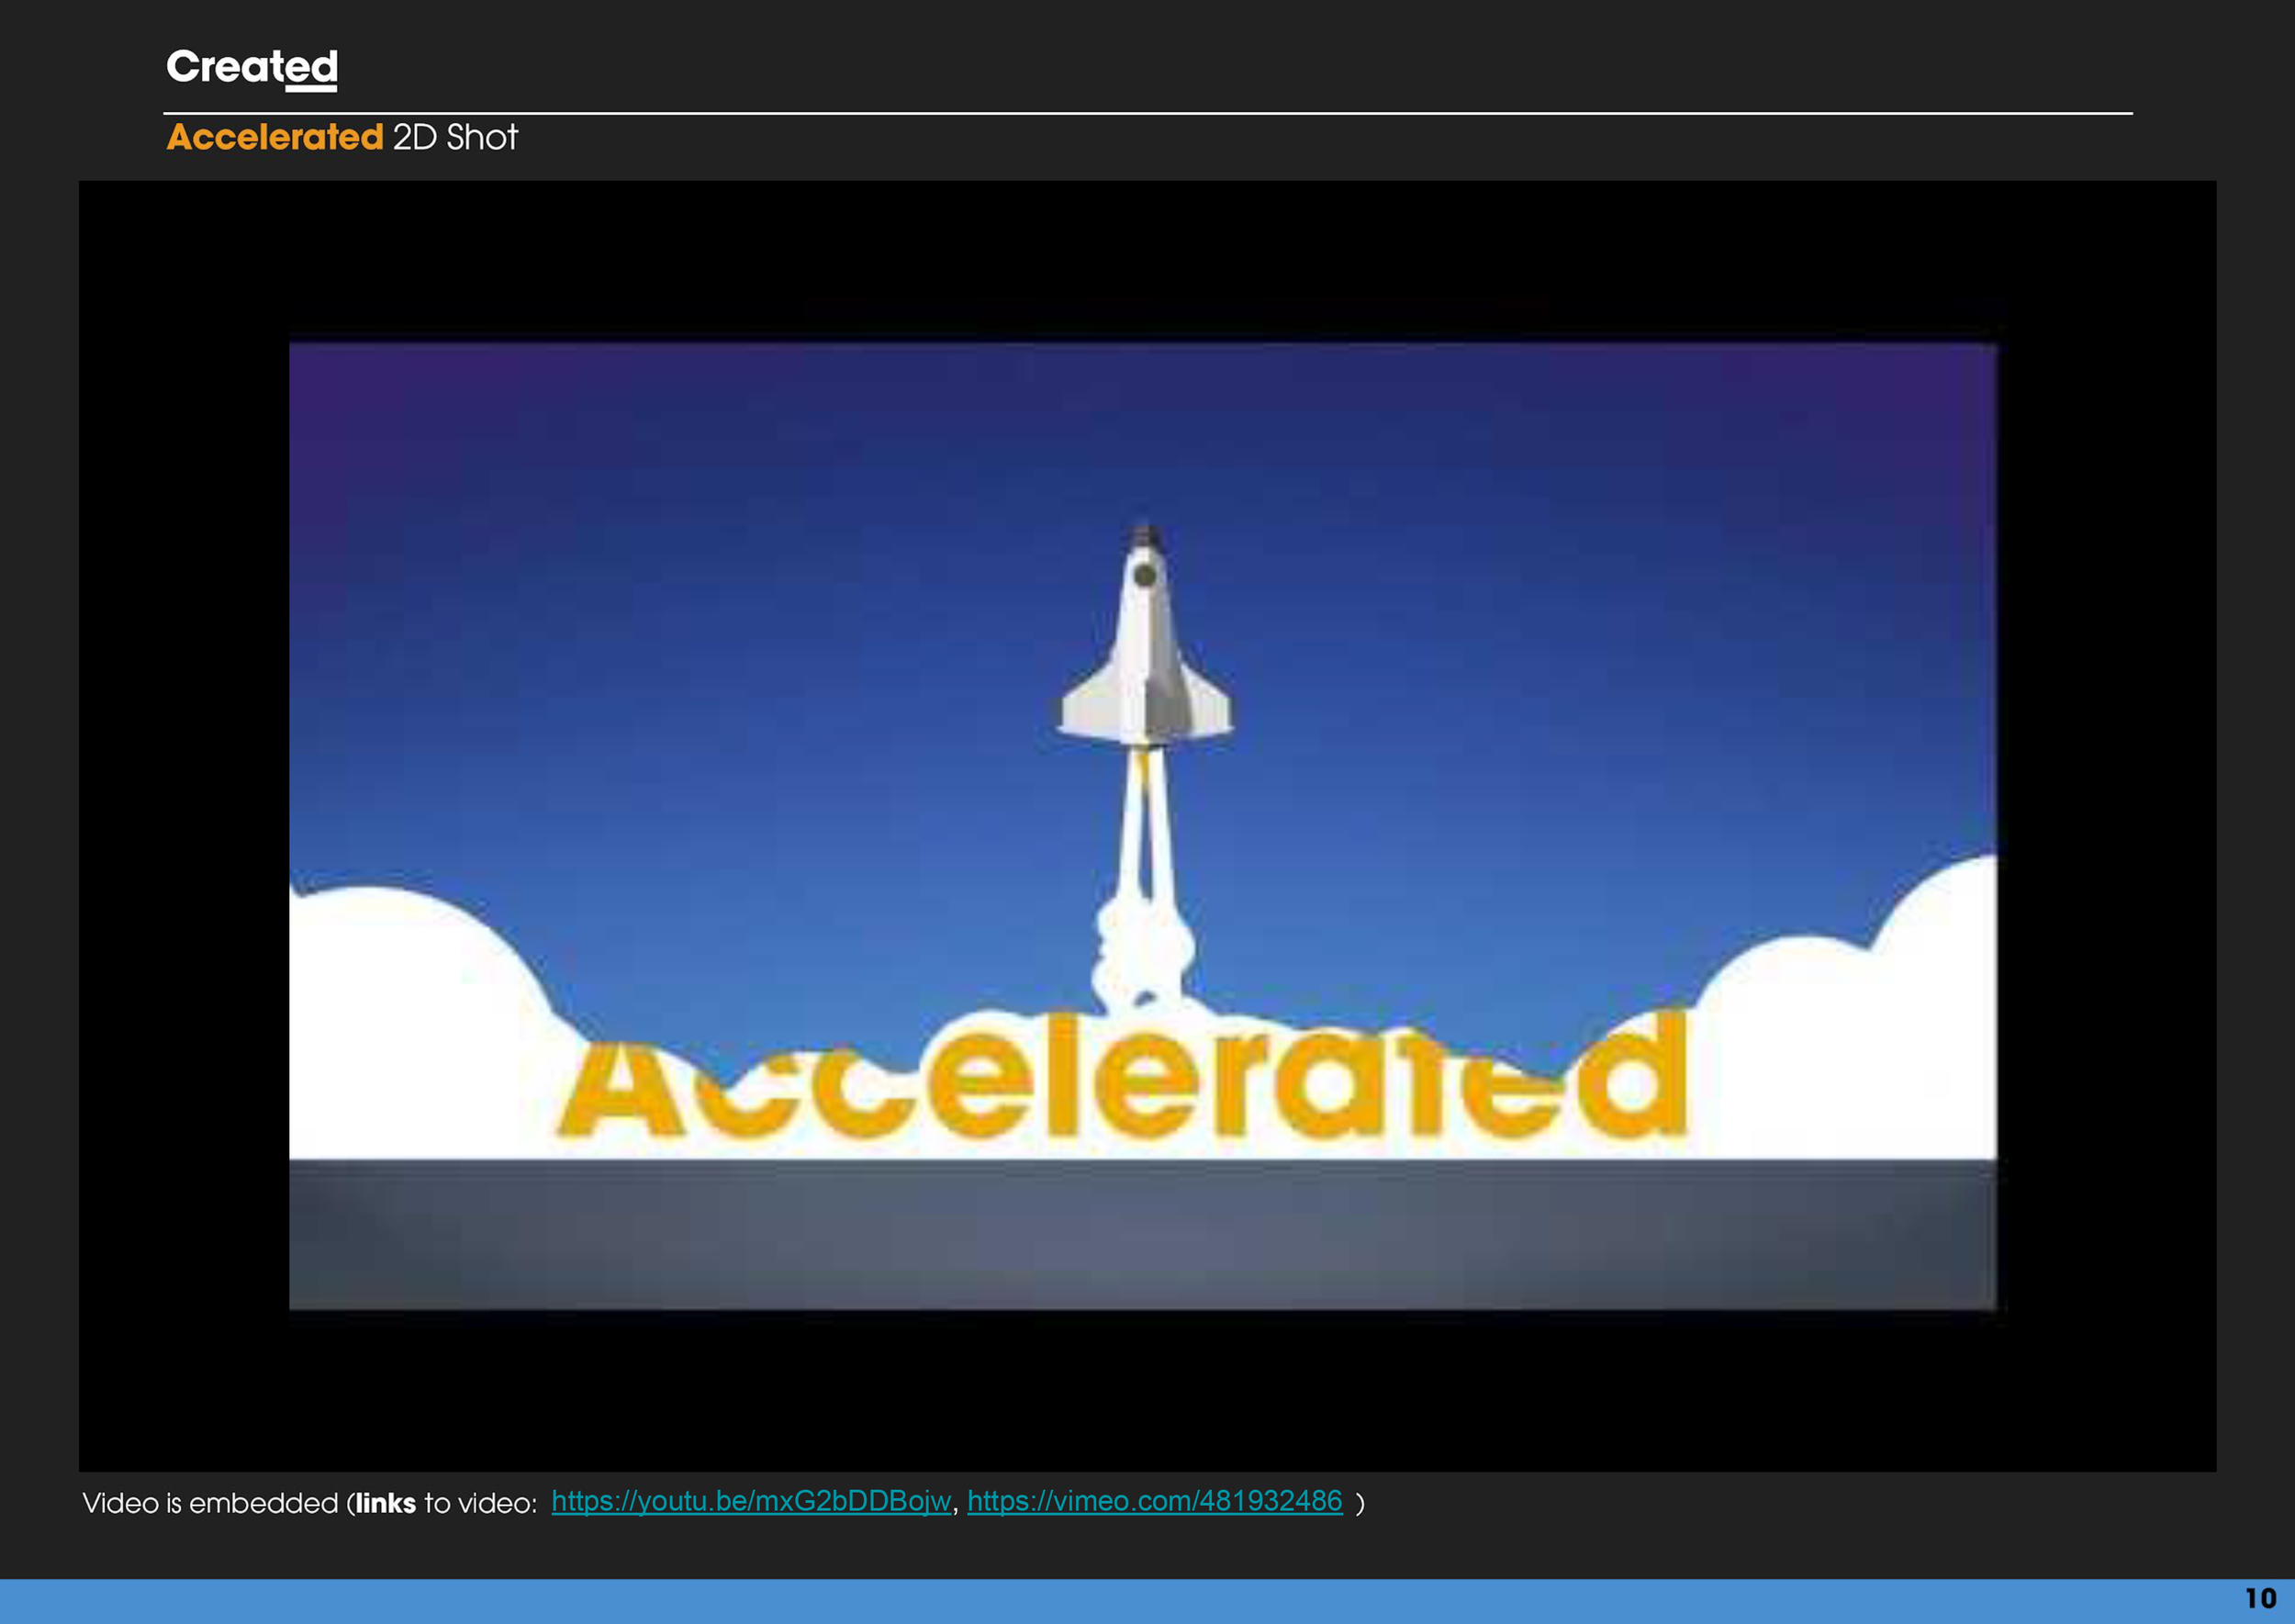Image resolution: width=2295 pixels, height=1624 pixels.
Task: Click the bold 'links' word
Action: click(385, 1503)
